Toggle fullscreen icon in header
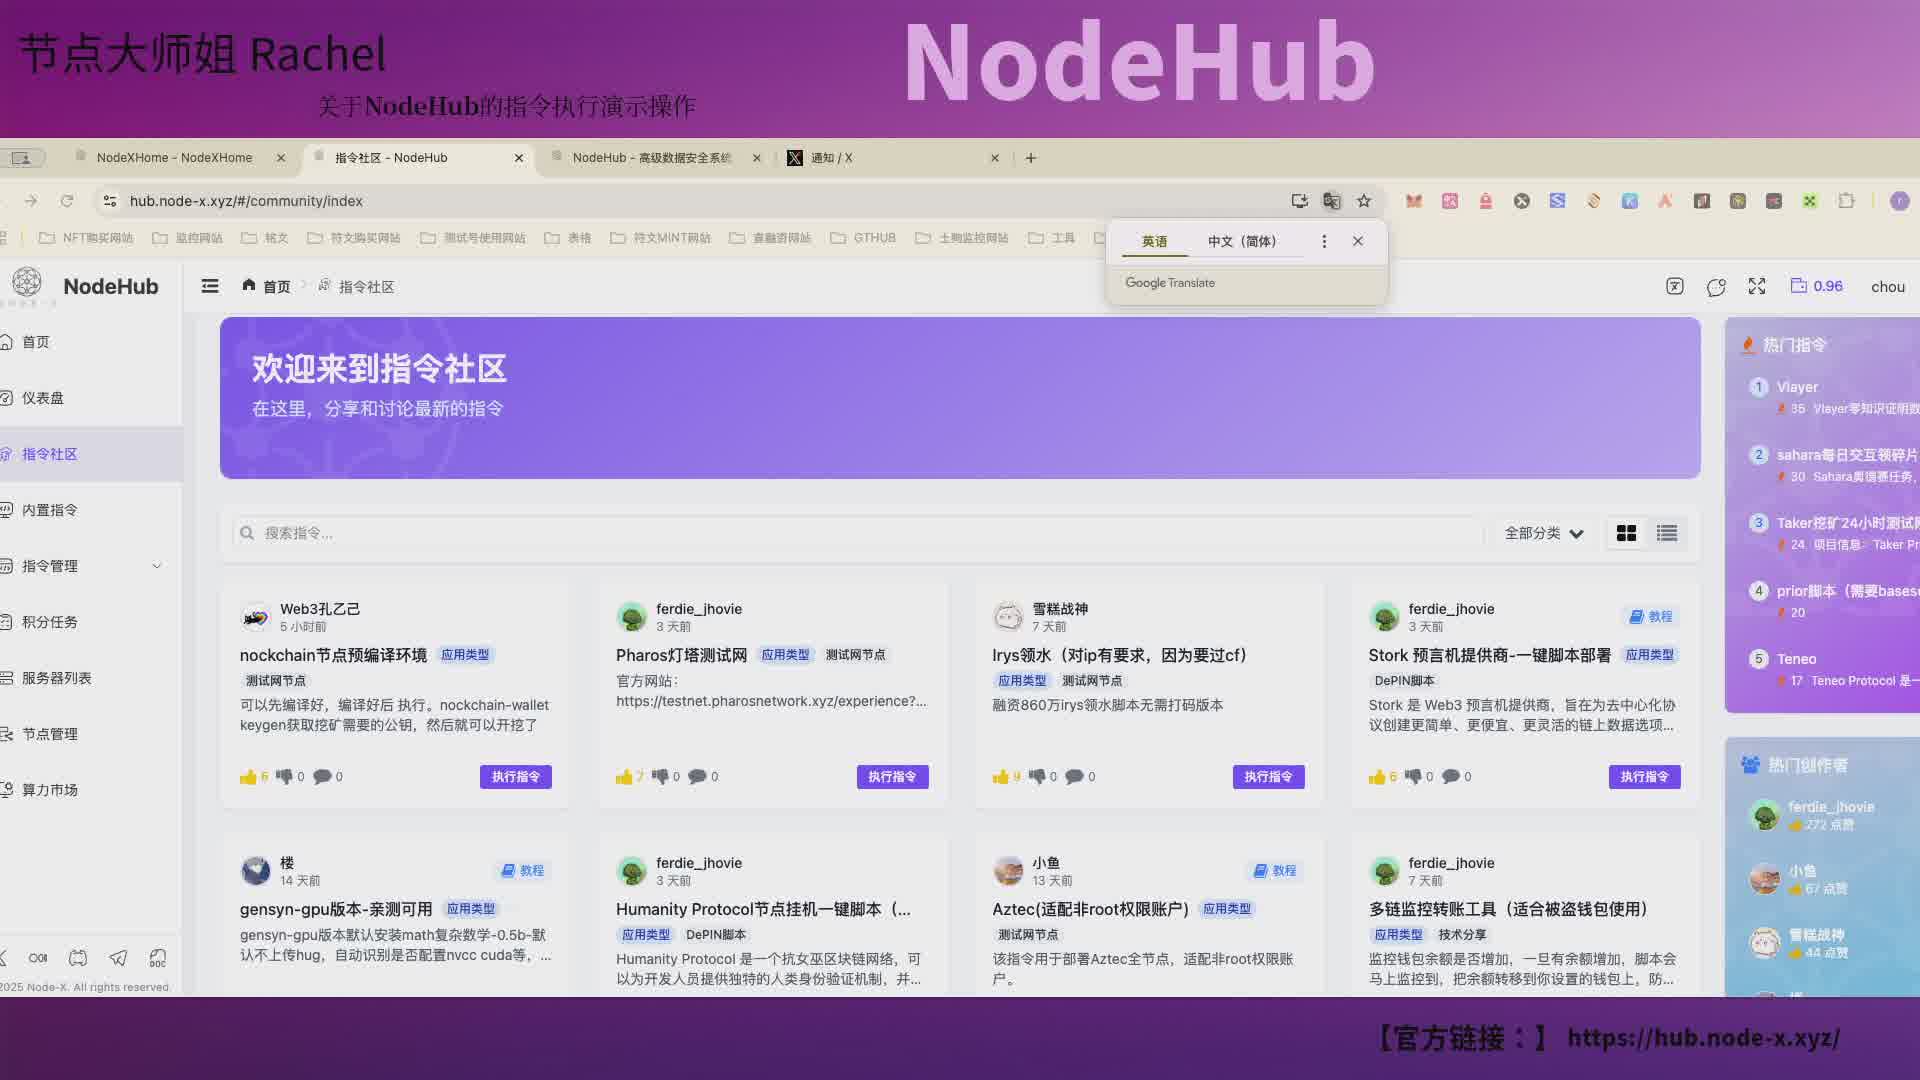 click(1757, 286)
